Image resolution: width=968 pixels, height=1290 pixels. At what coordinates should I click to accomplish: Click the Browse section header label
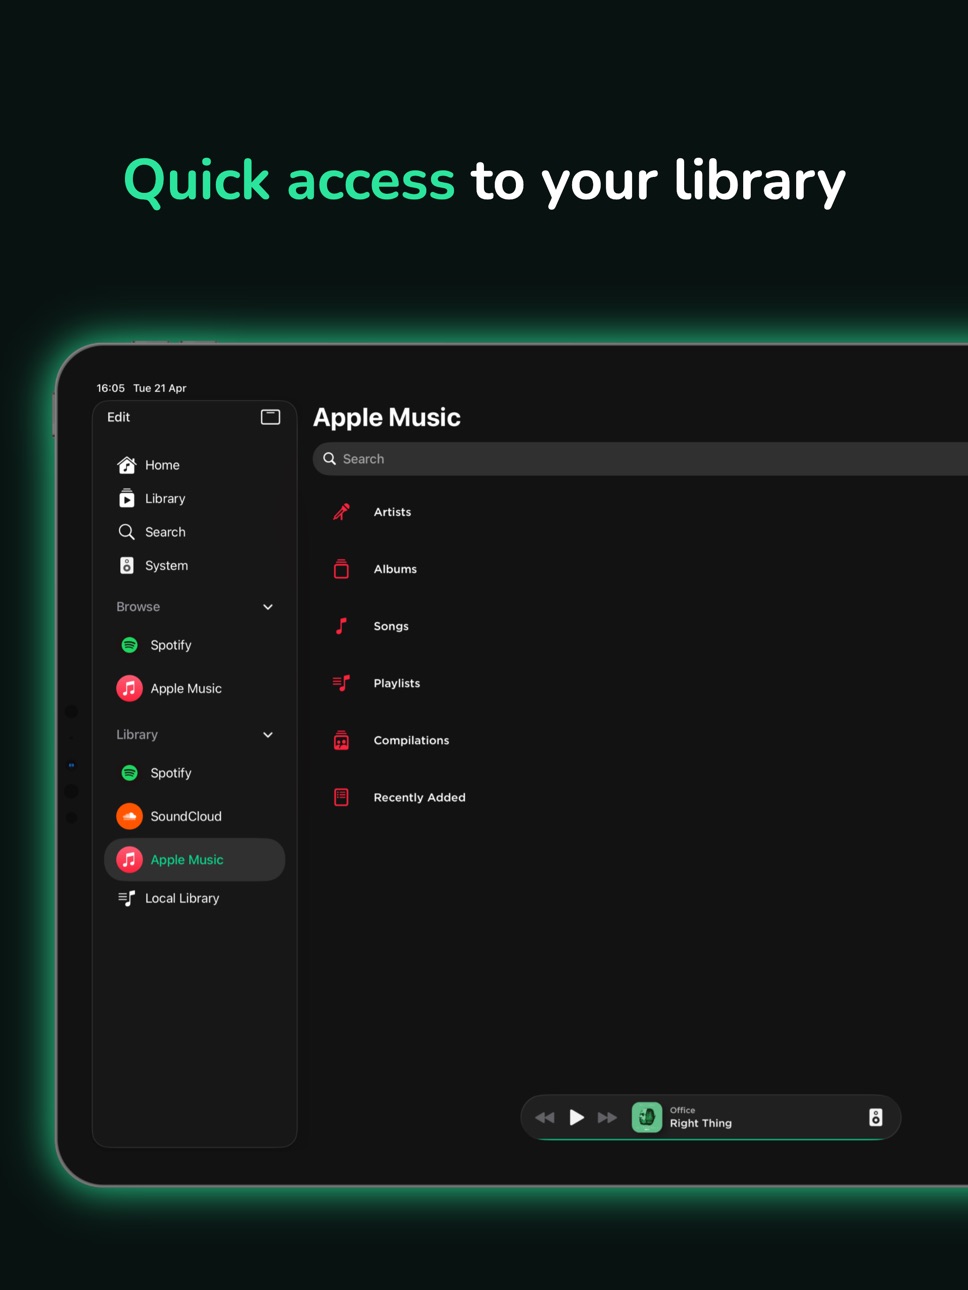[138, 607]
